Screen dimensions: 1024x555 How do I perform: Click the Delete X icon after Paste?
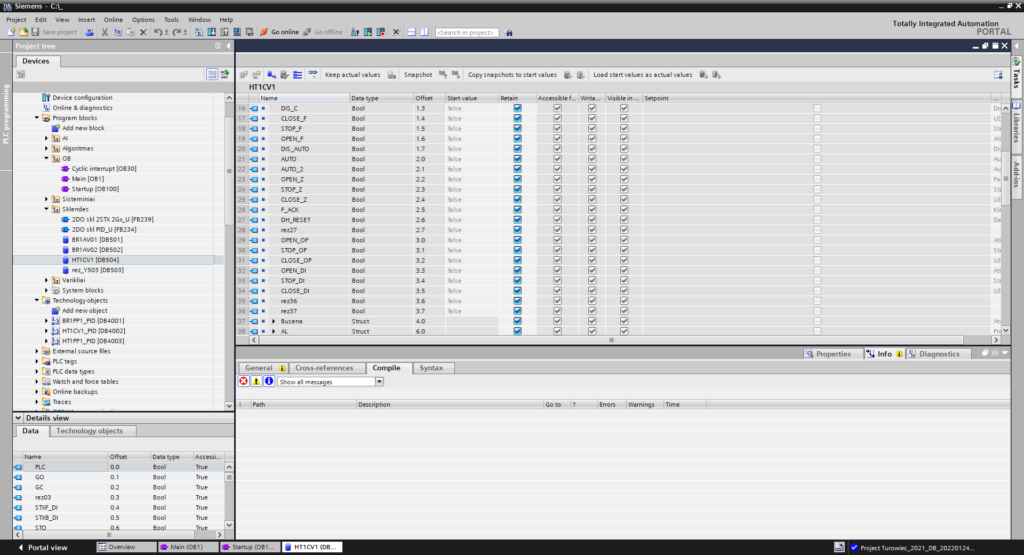click(x=143, y=32)
